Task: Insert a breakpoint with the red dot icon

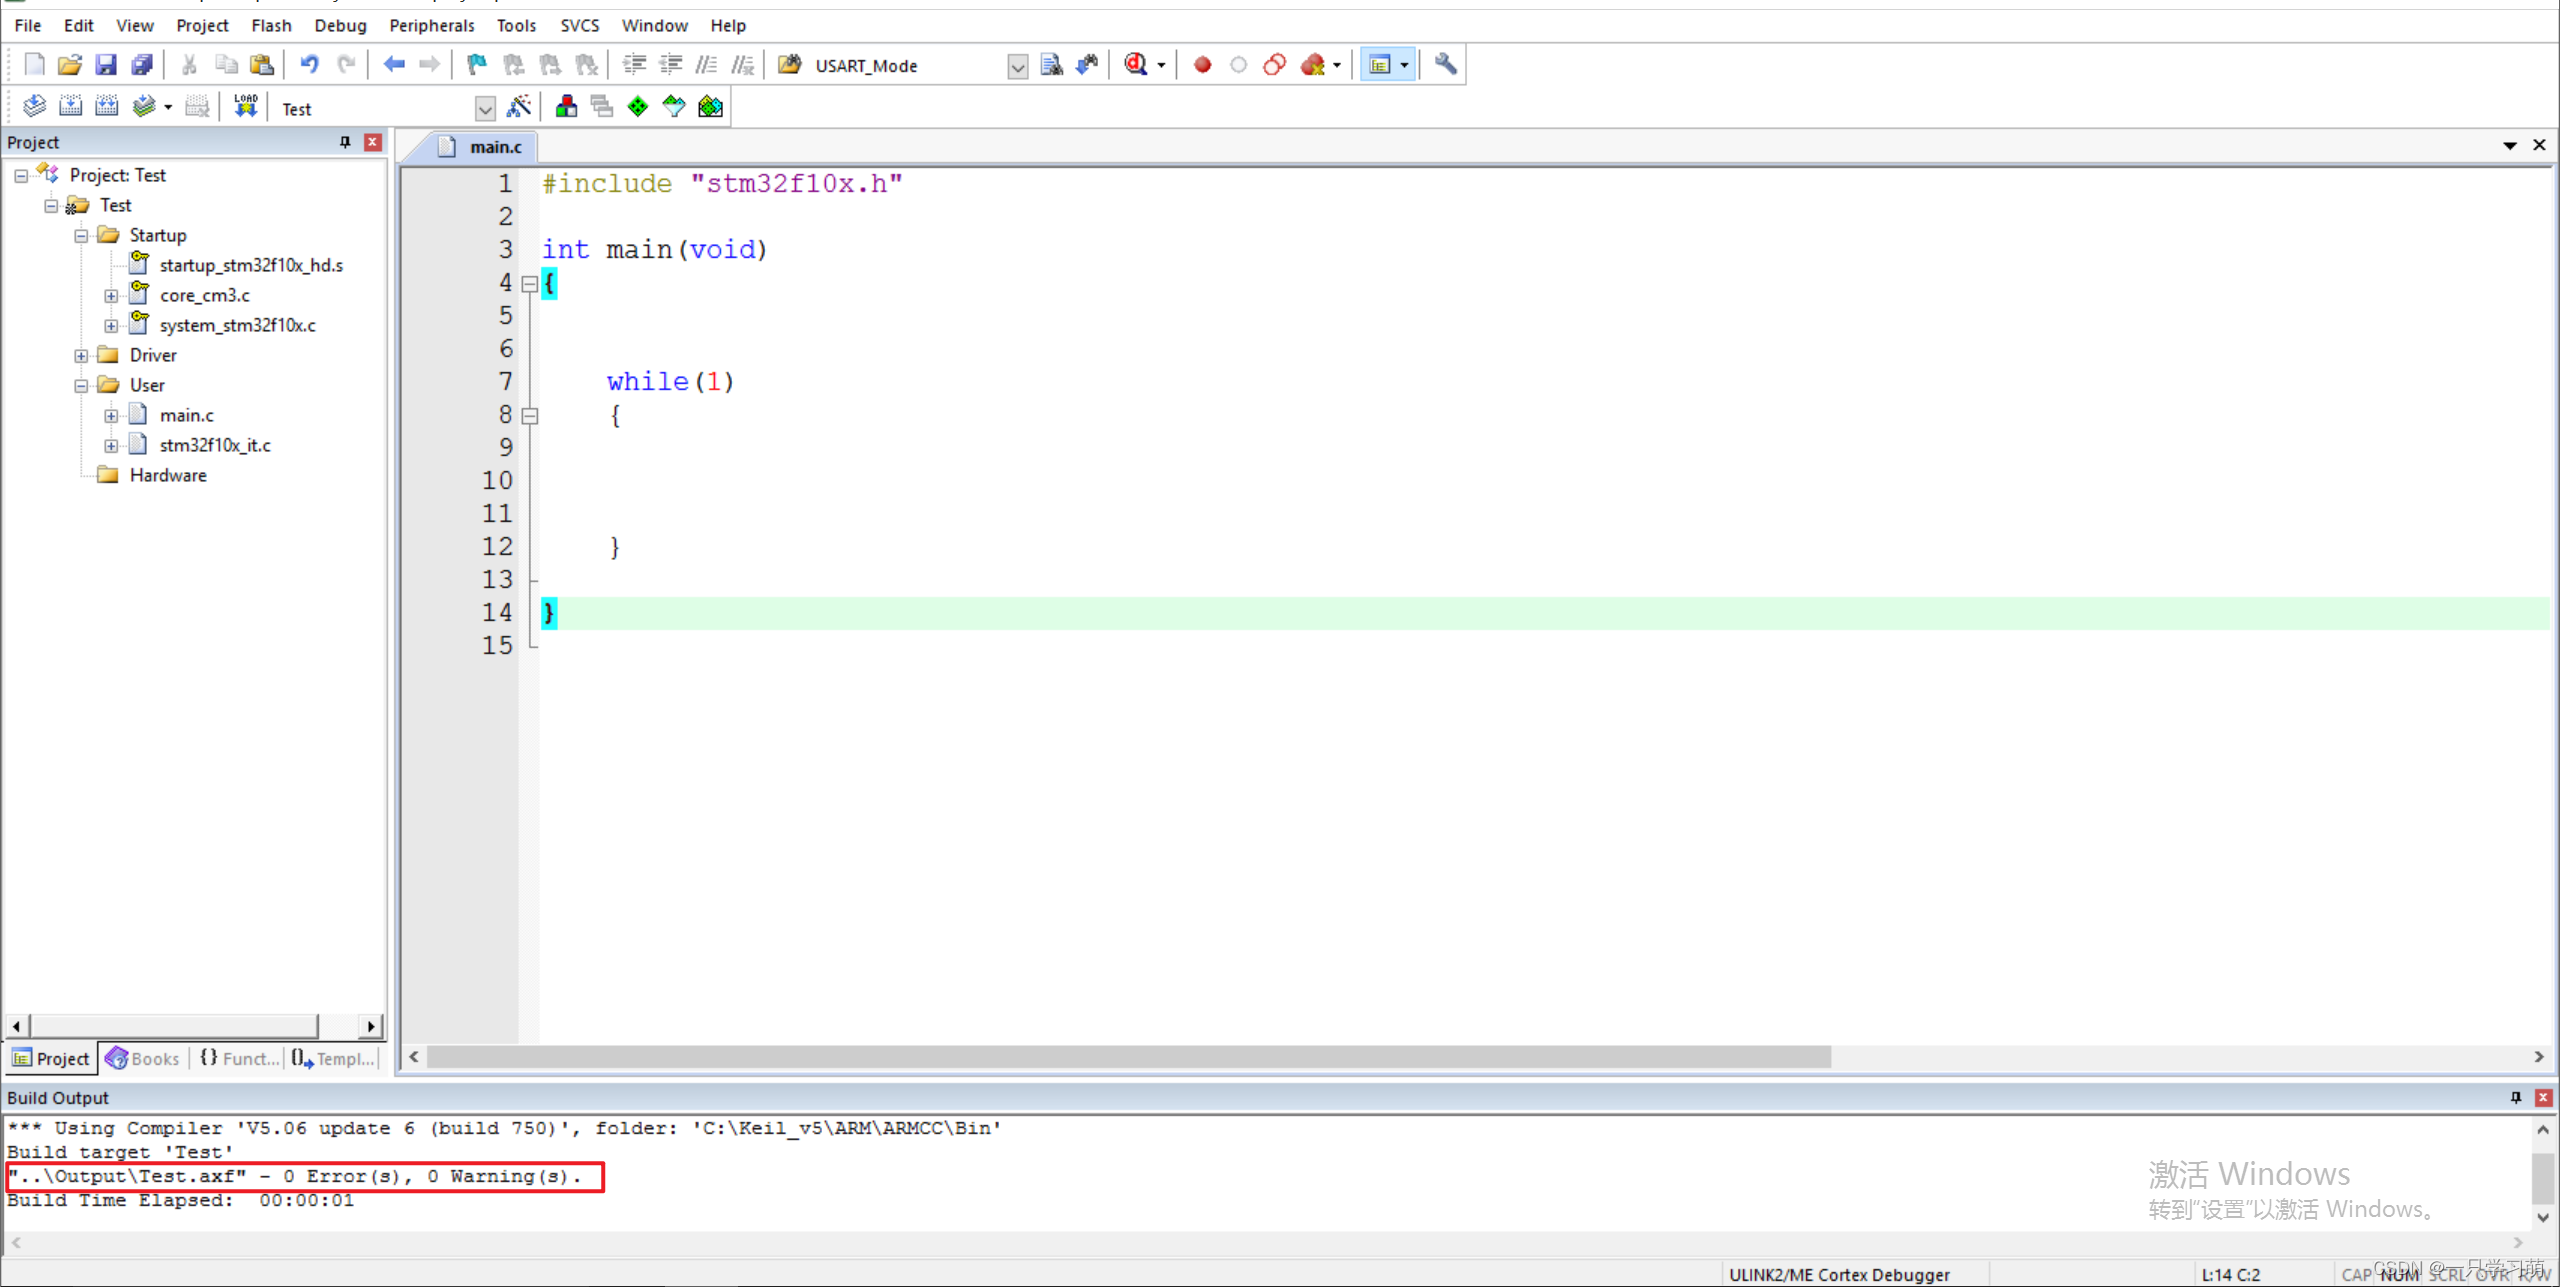Action: tap(1202, 65)
